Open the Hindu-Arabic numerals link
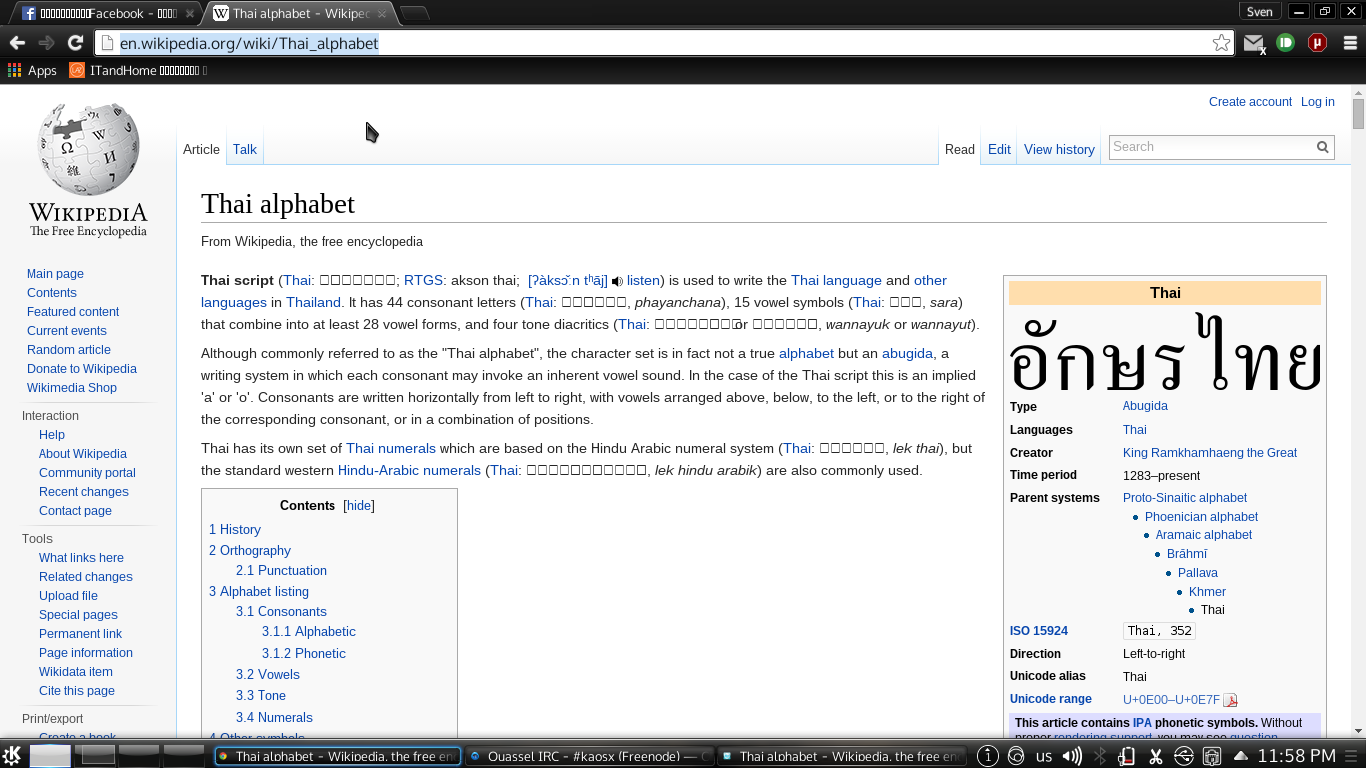The image size is (1366, 768). click(409, 471)
